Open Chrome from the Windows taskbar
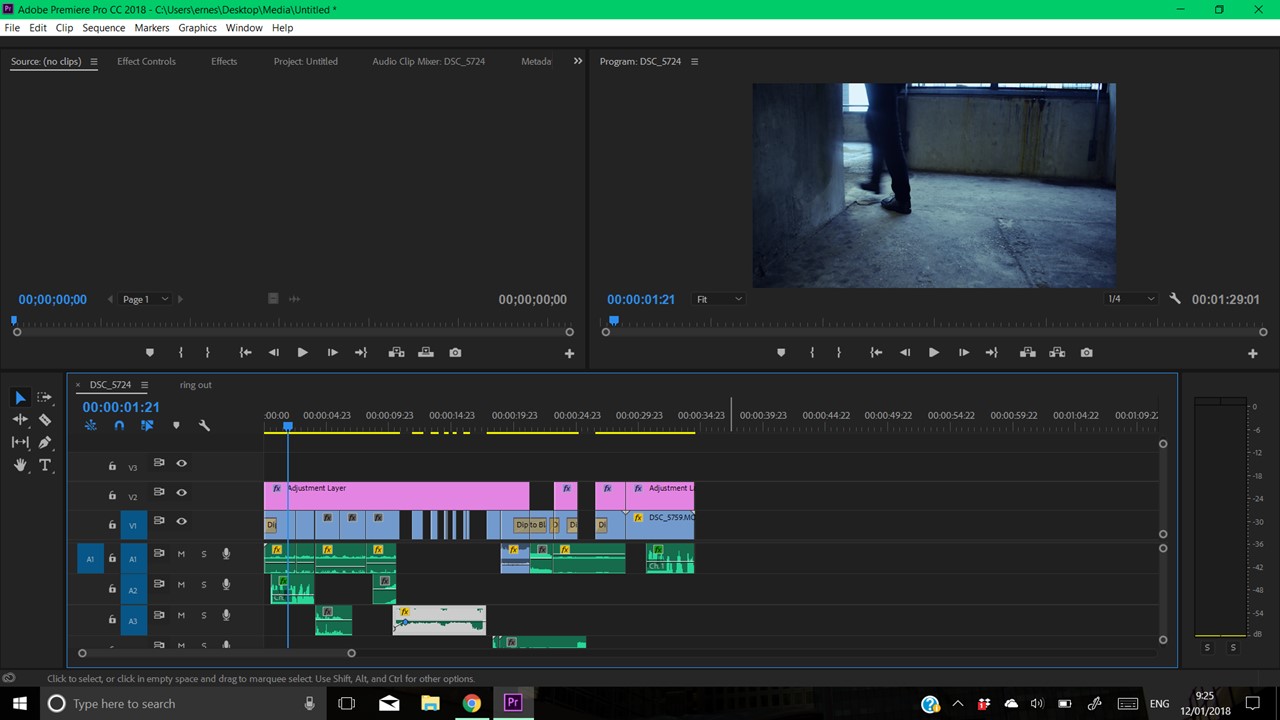This screenshot has width=1280, height=720. (471, 703)
